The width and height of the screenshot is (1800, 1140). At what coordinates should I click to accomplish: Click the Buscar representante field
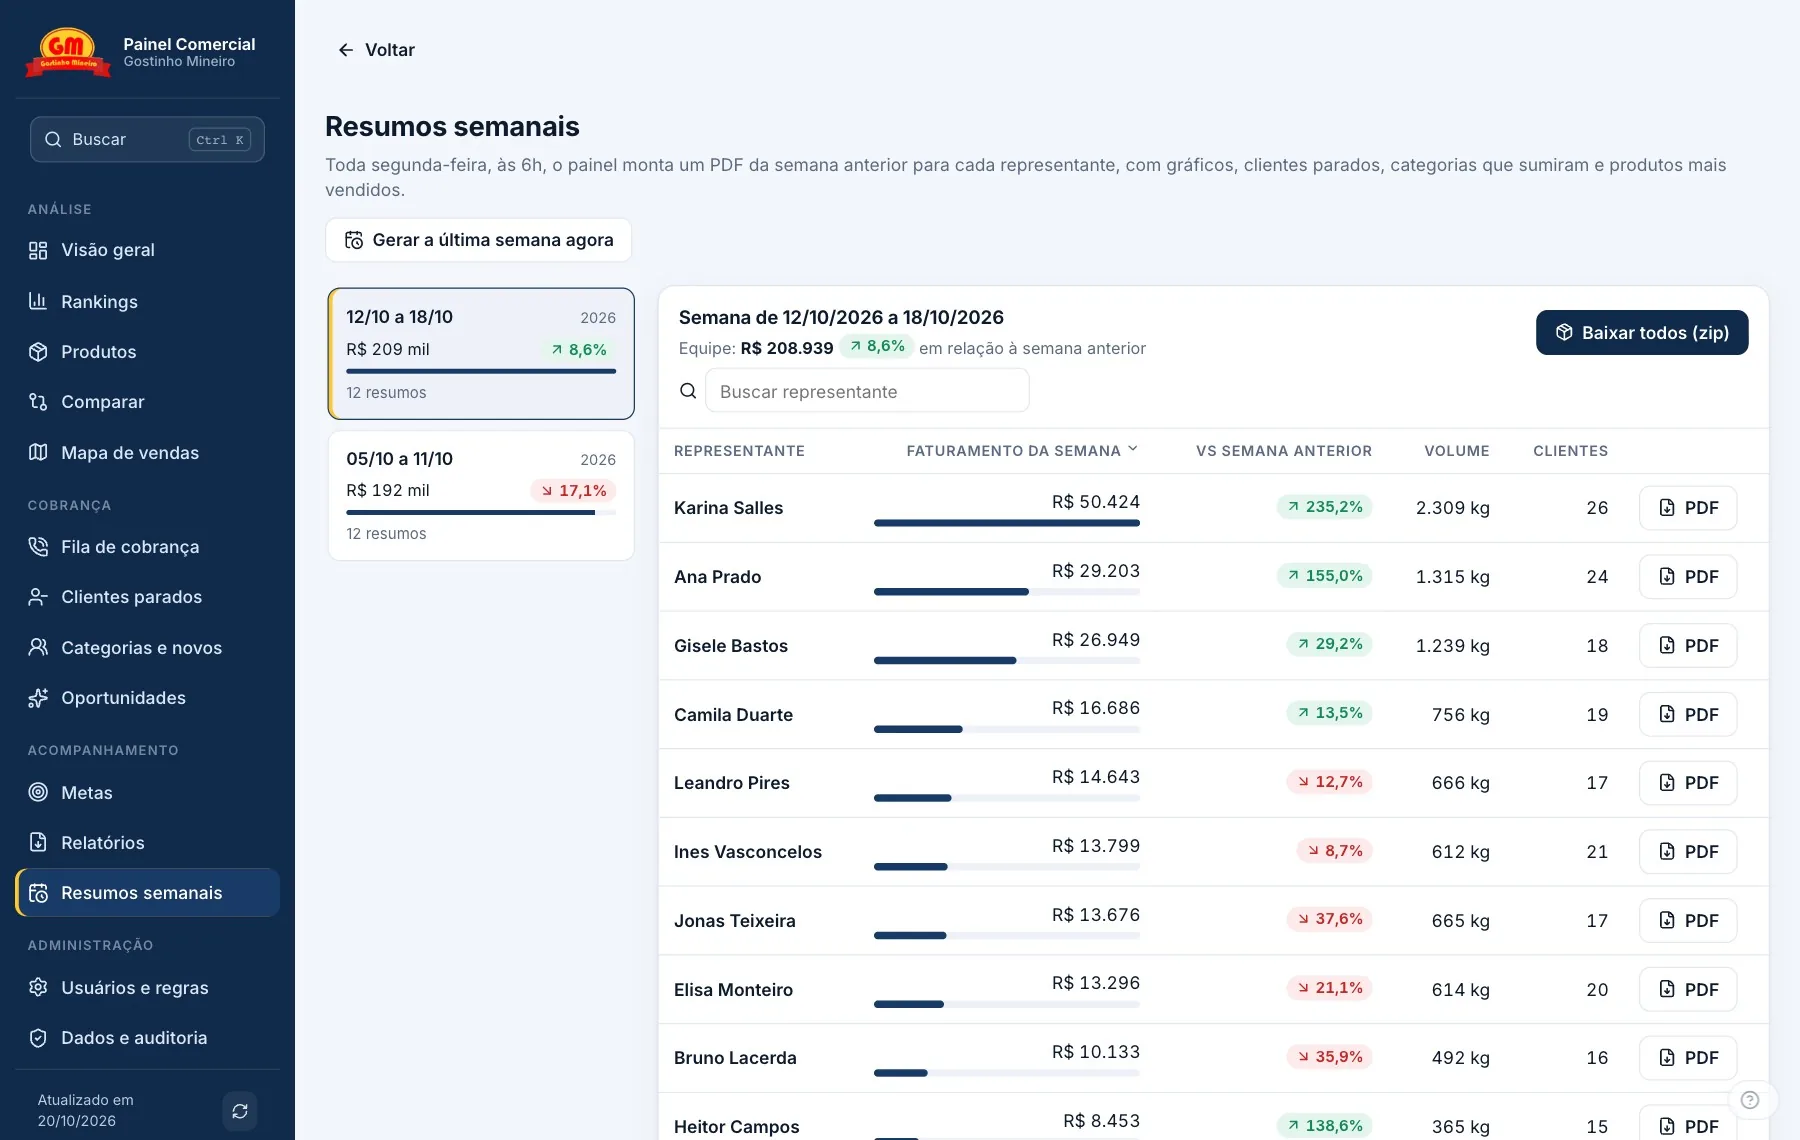[867, 391]
